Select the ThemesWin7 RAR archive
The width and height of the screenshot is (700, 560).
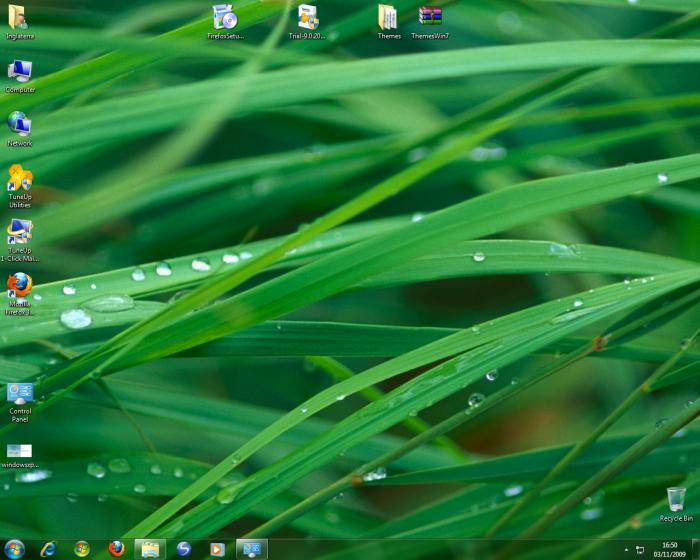430,18
